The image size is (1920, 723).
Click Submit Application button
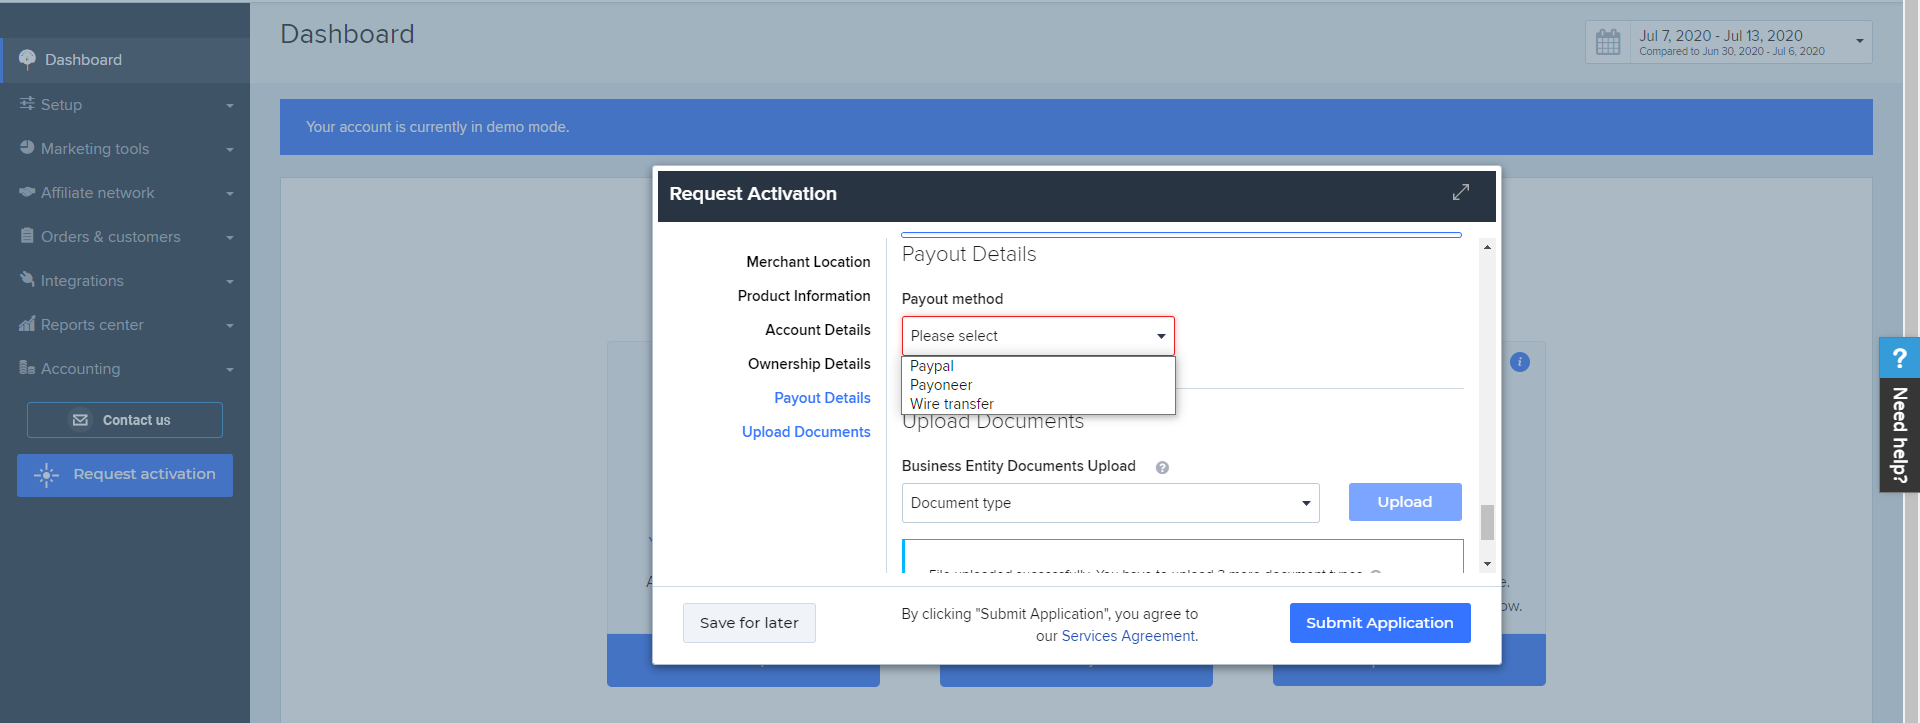click(1380, 623)
